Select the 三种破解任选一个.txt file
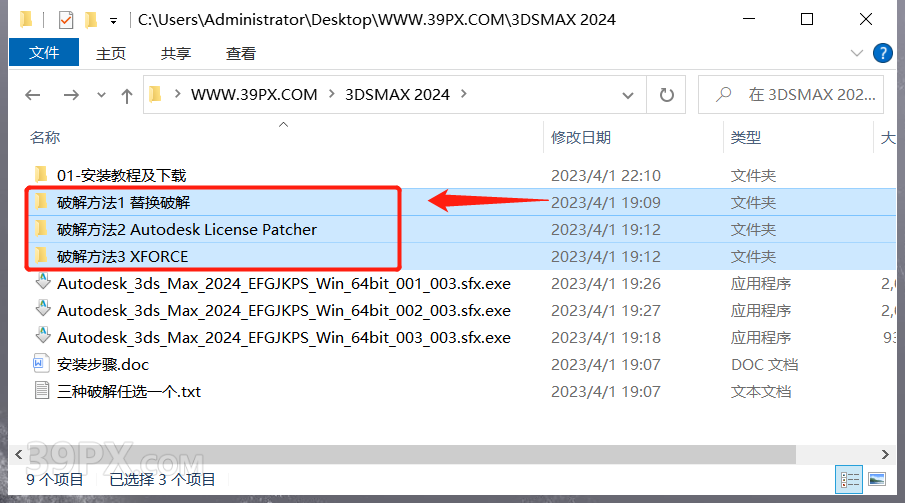The width and height of the screenshot is (905, 503). point(129,392)
